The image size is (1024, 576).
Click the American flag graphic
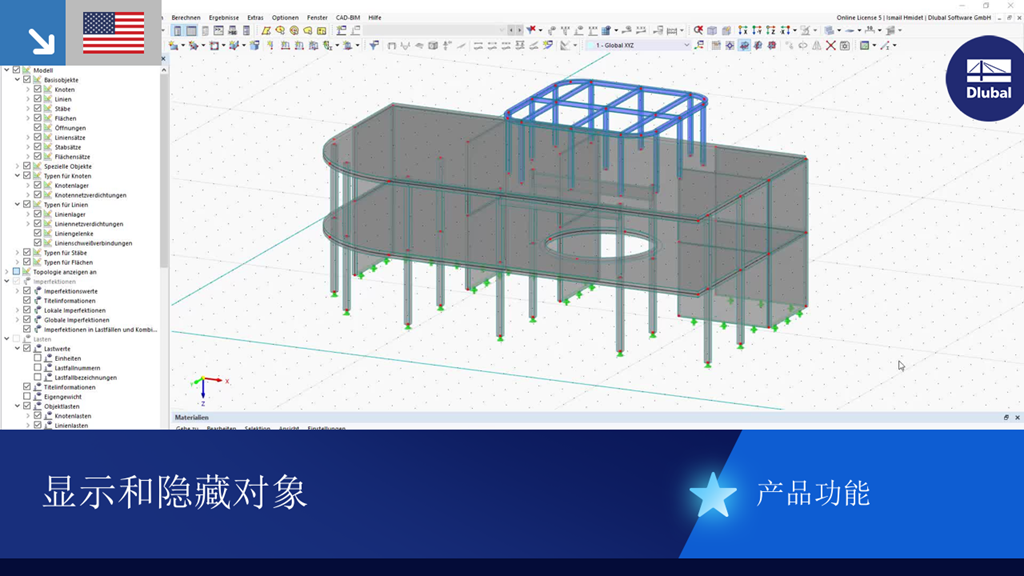115,30
